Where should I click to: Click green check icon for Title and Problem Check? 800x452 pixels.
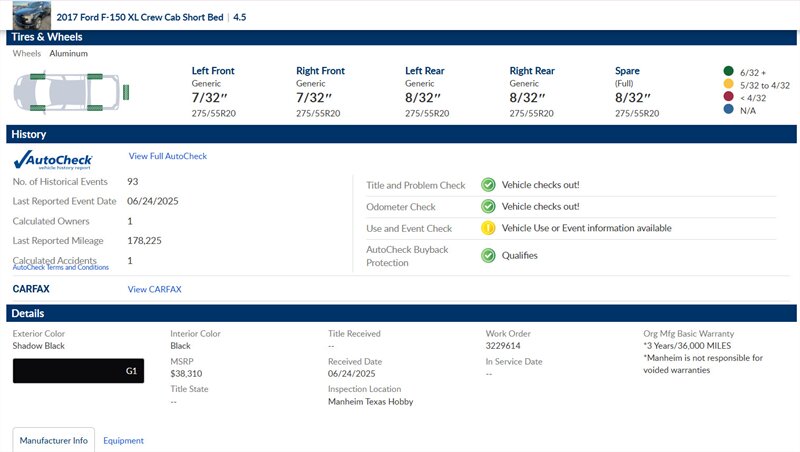pyautogui.click(x=488, y=185)
